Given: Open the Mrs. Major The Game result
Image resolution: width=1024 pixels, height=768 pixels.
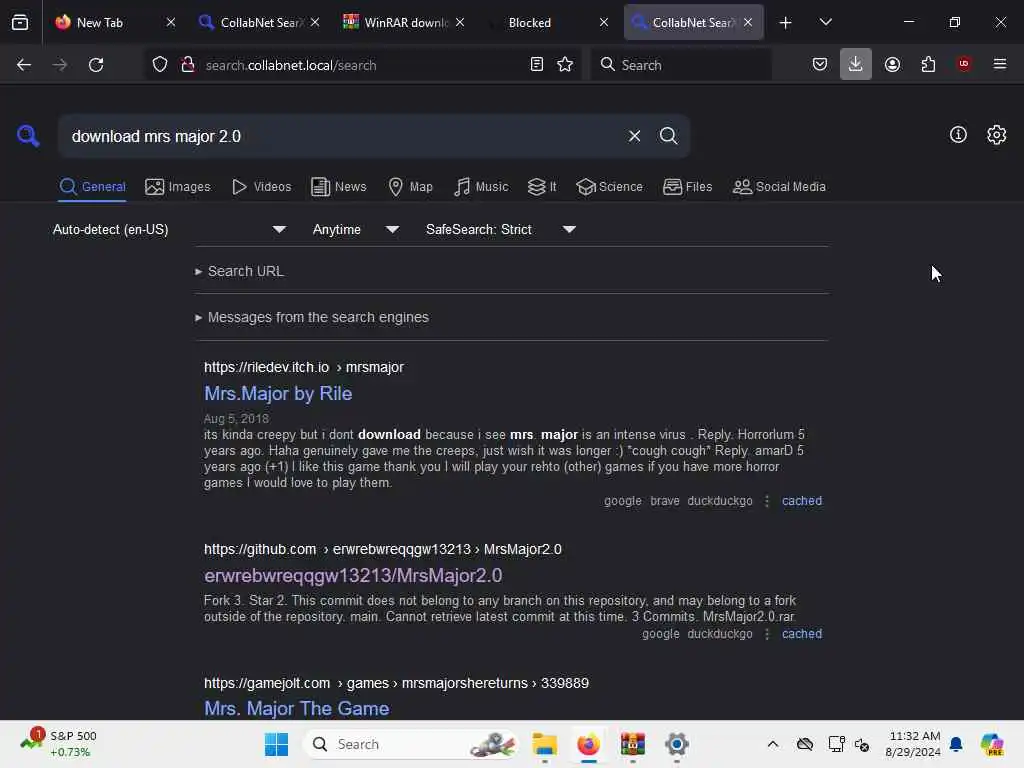Looking at the screenshot, I should (296, 709).
